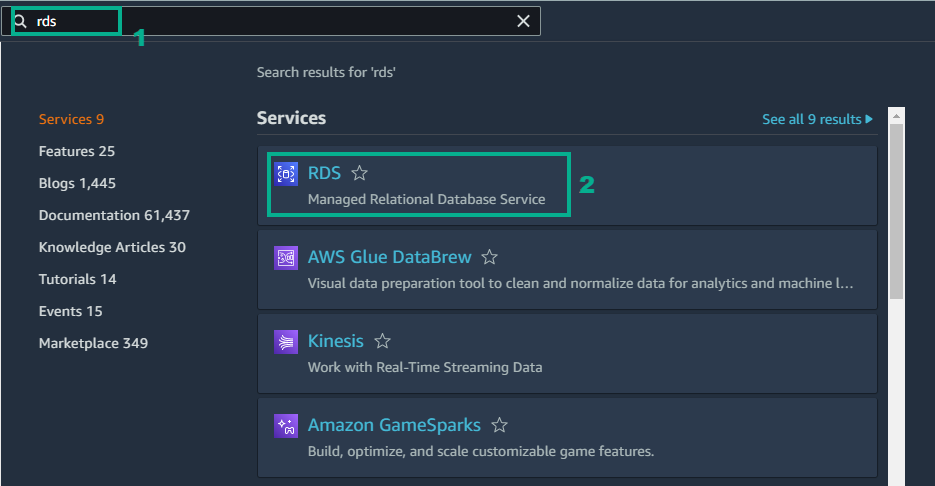Select Documentation 61,437 category
935x486 pixels.
tap(114, 215)
